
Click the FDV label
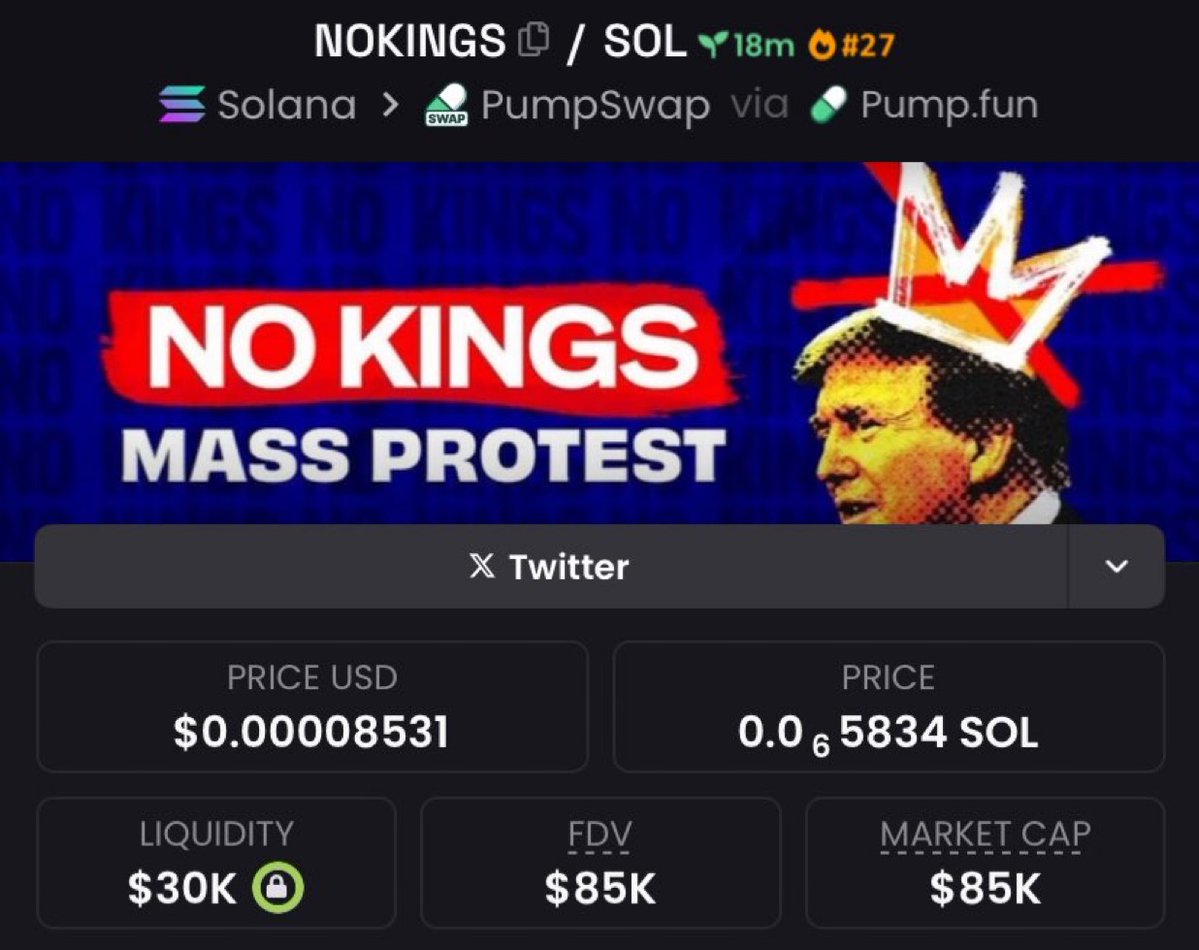point(602,834)
